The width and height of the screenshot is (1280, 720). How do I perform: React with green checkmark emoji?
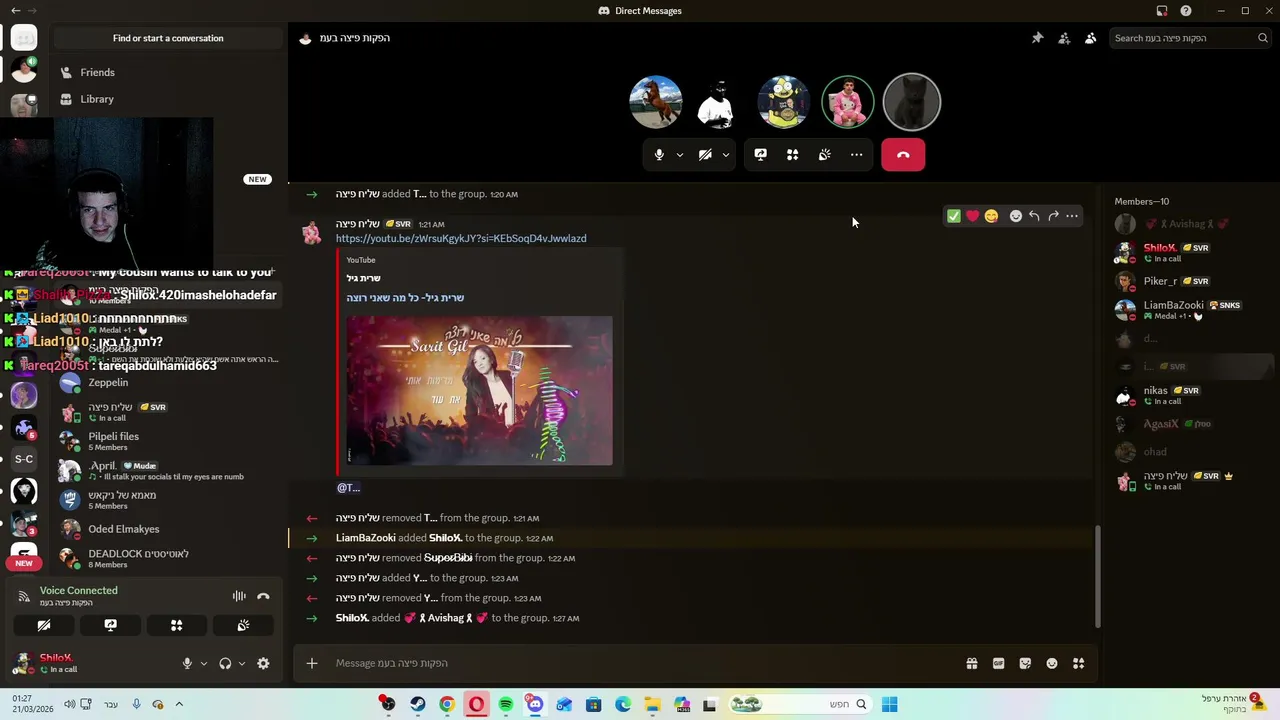(954, 216)
